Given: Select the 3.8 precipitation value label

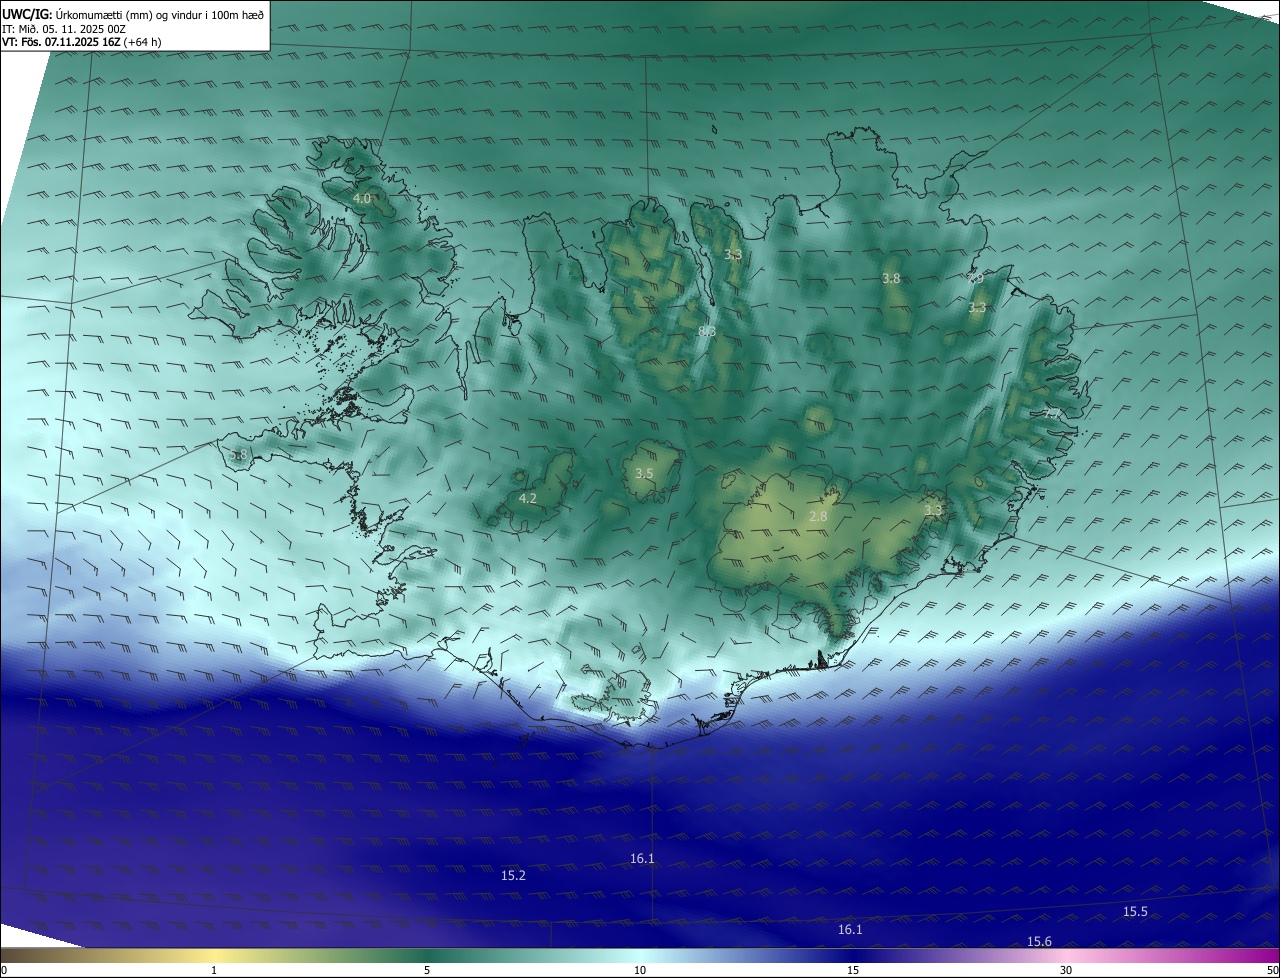Looking at the screenshot, I should (891, 278).
